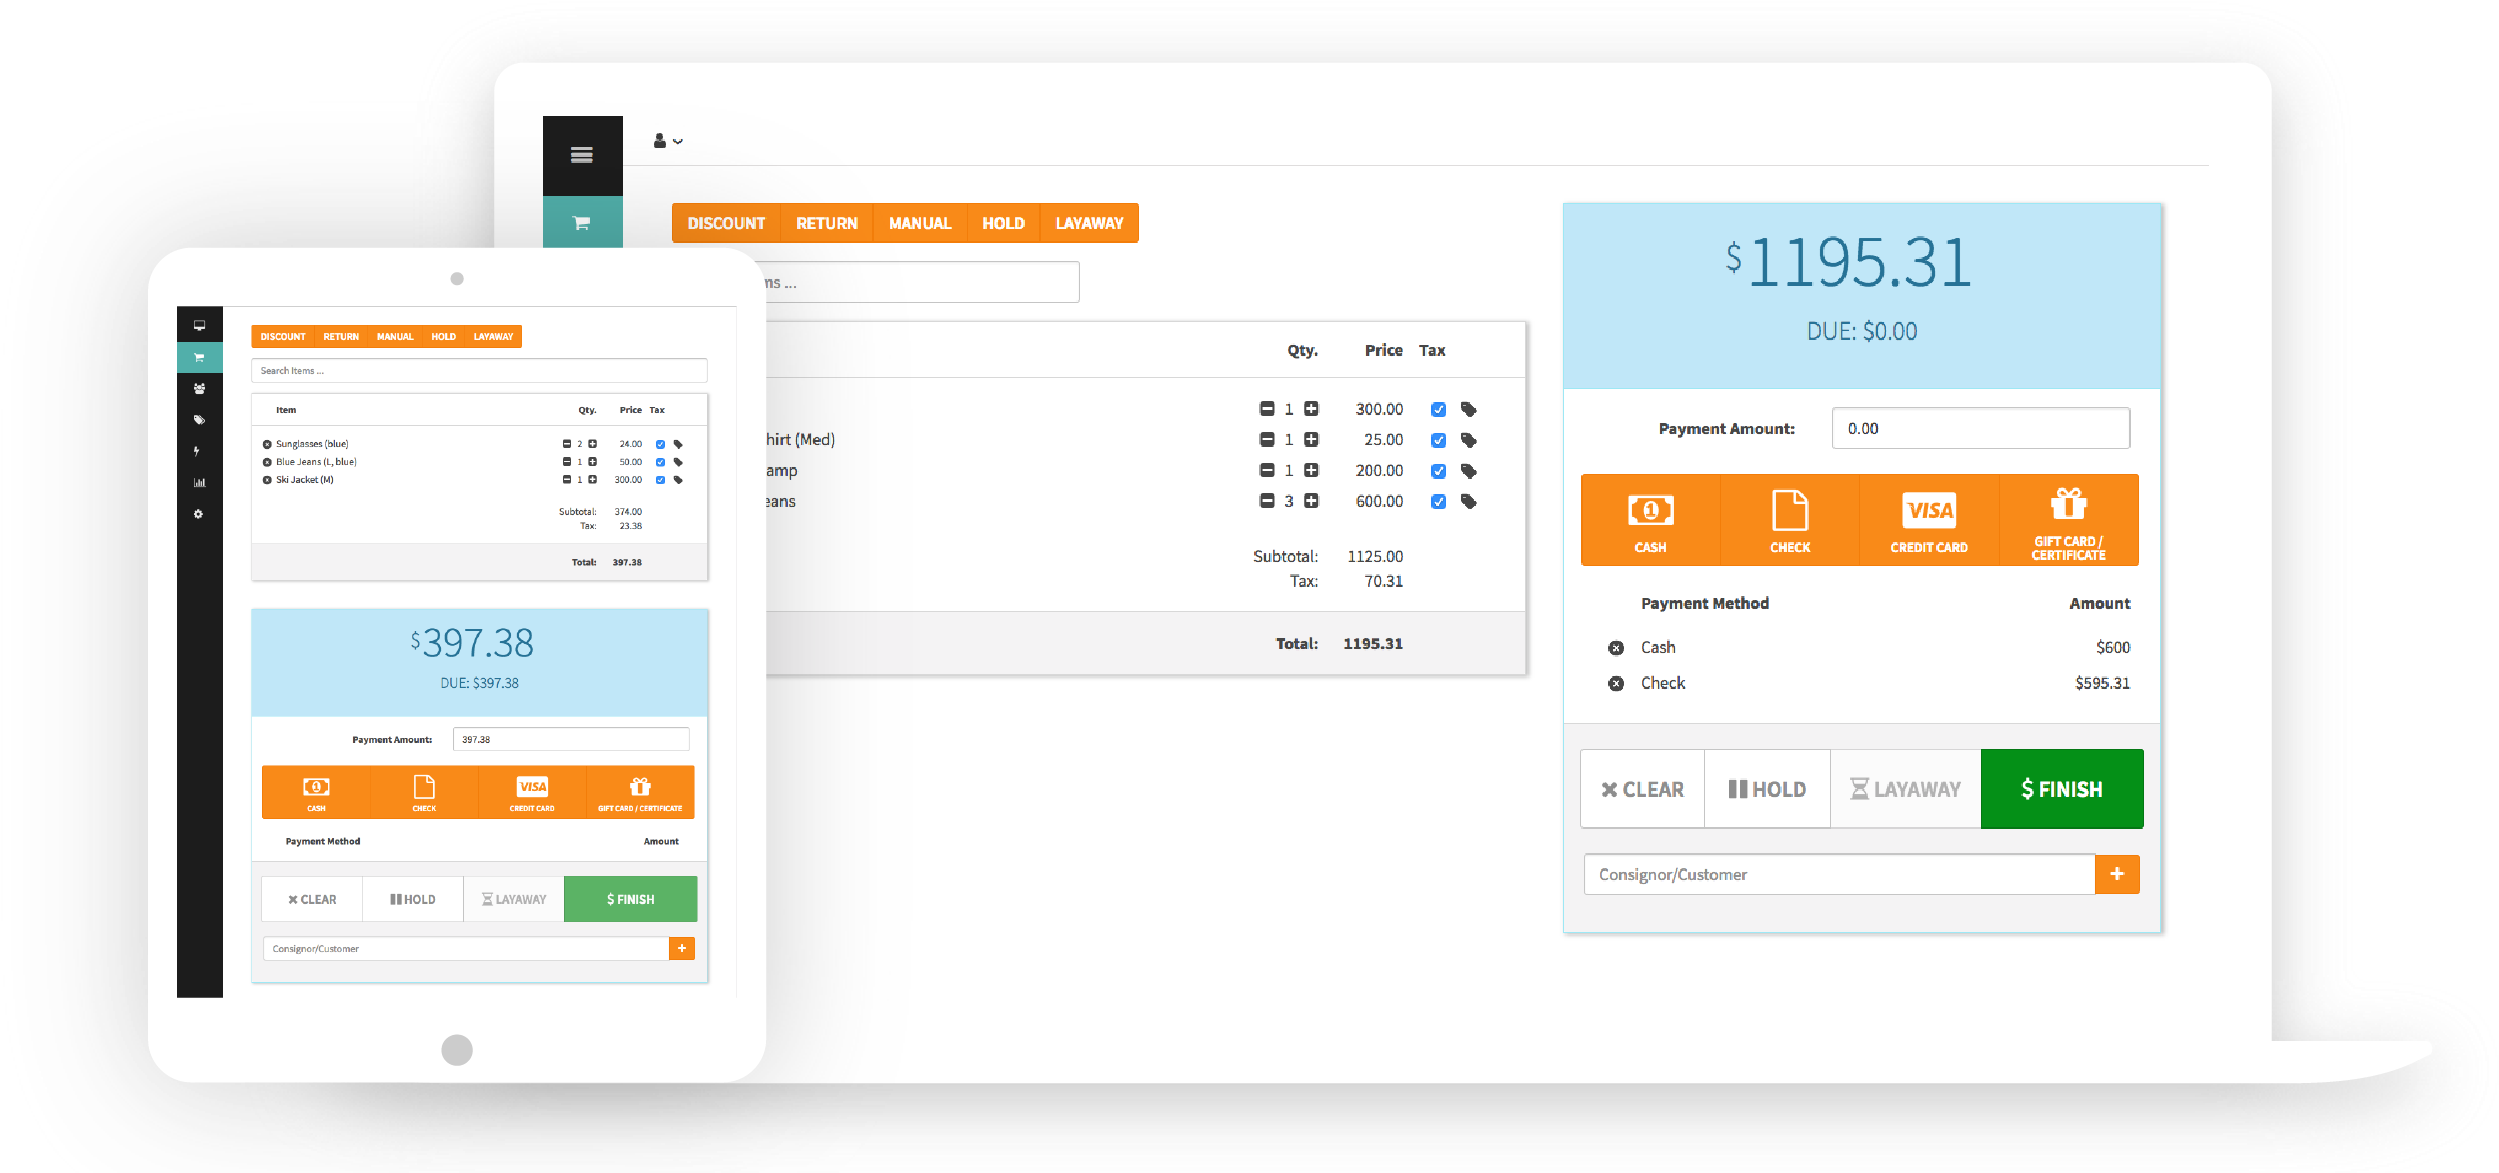Viewport: 2499px width, 1173px height.
Task: Open the customers panel via the people icon
Action: [200, 389]
